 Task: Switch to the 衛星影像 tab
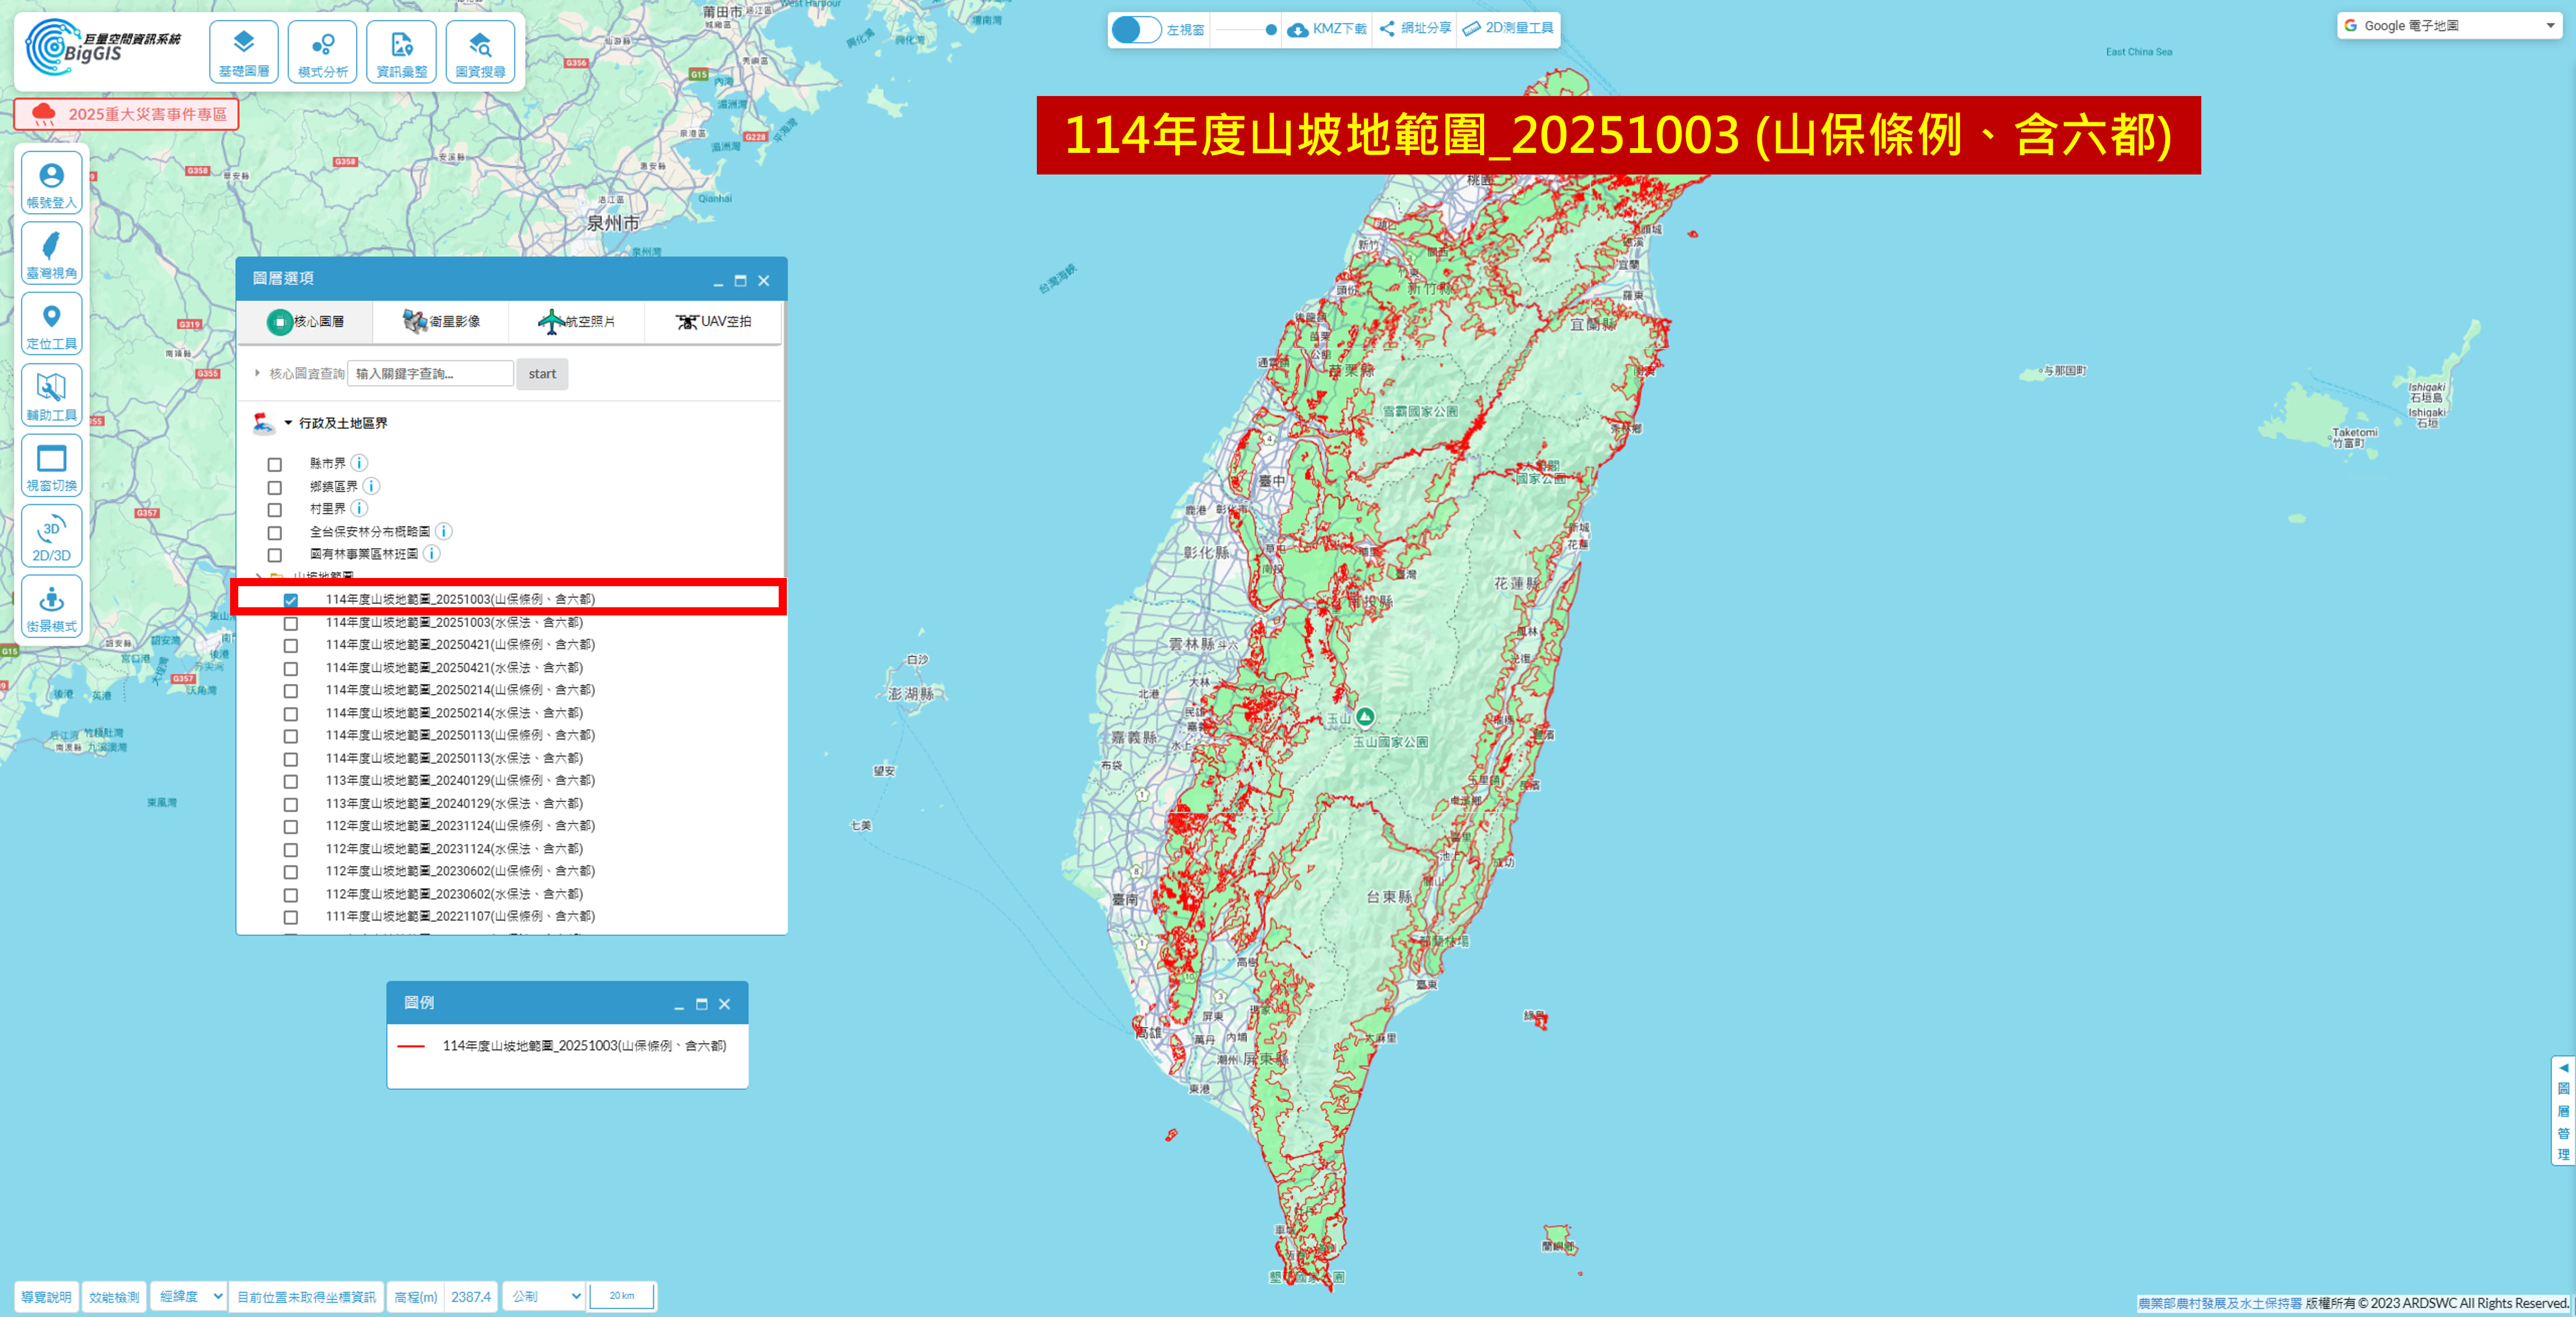(x=441, y=321)
